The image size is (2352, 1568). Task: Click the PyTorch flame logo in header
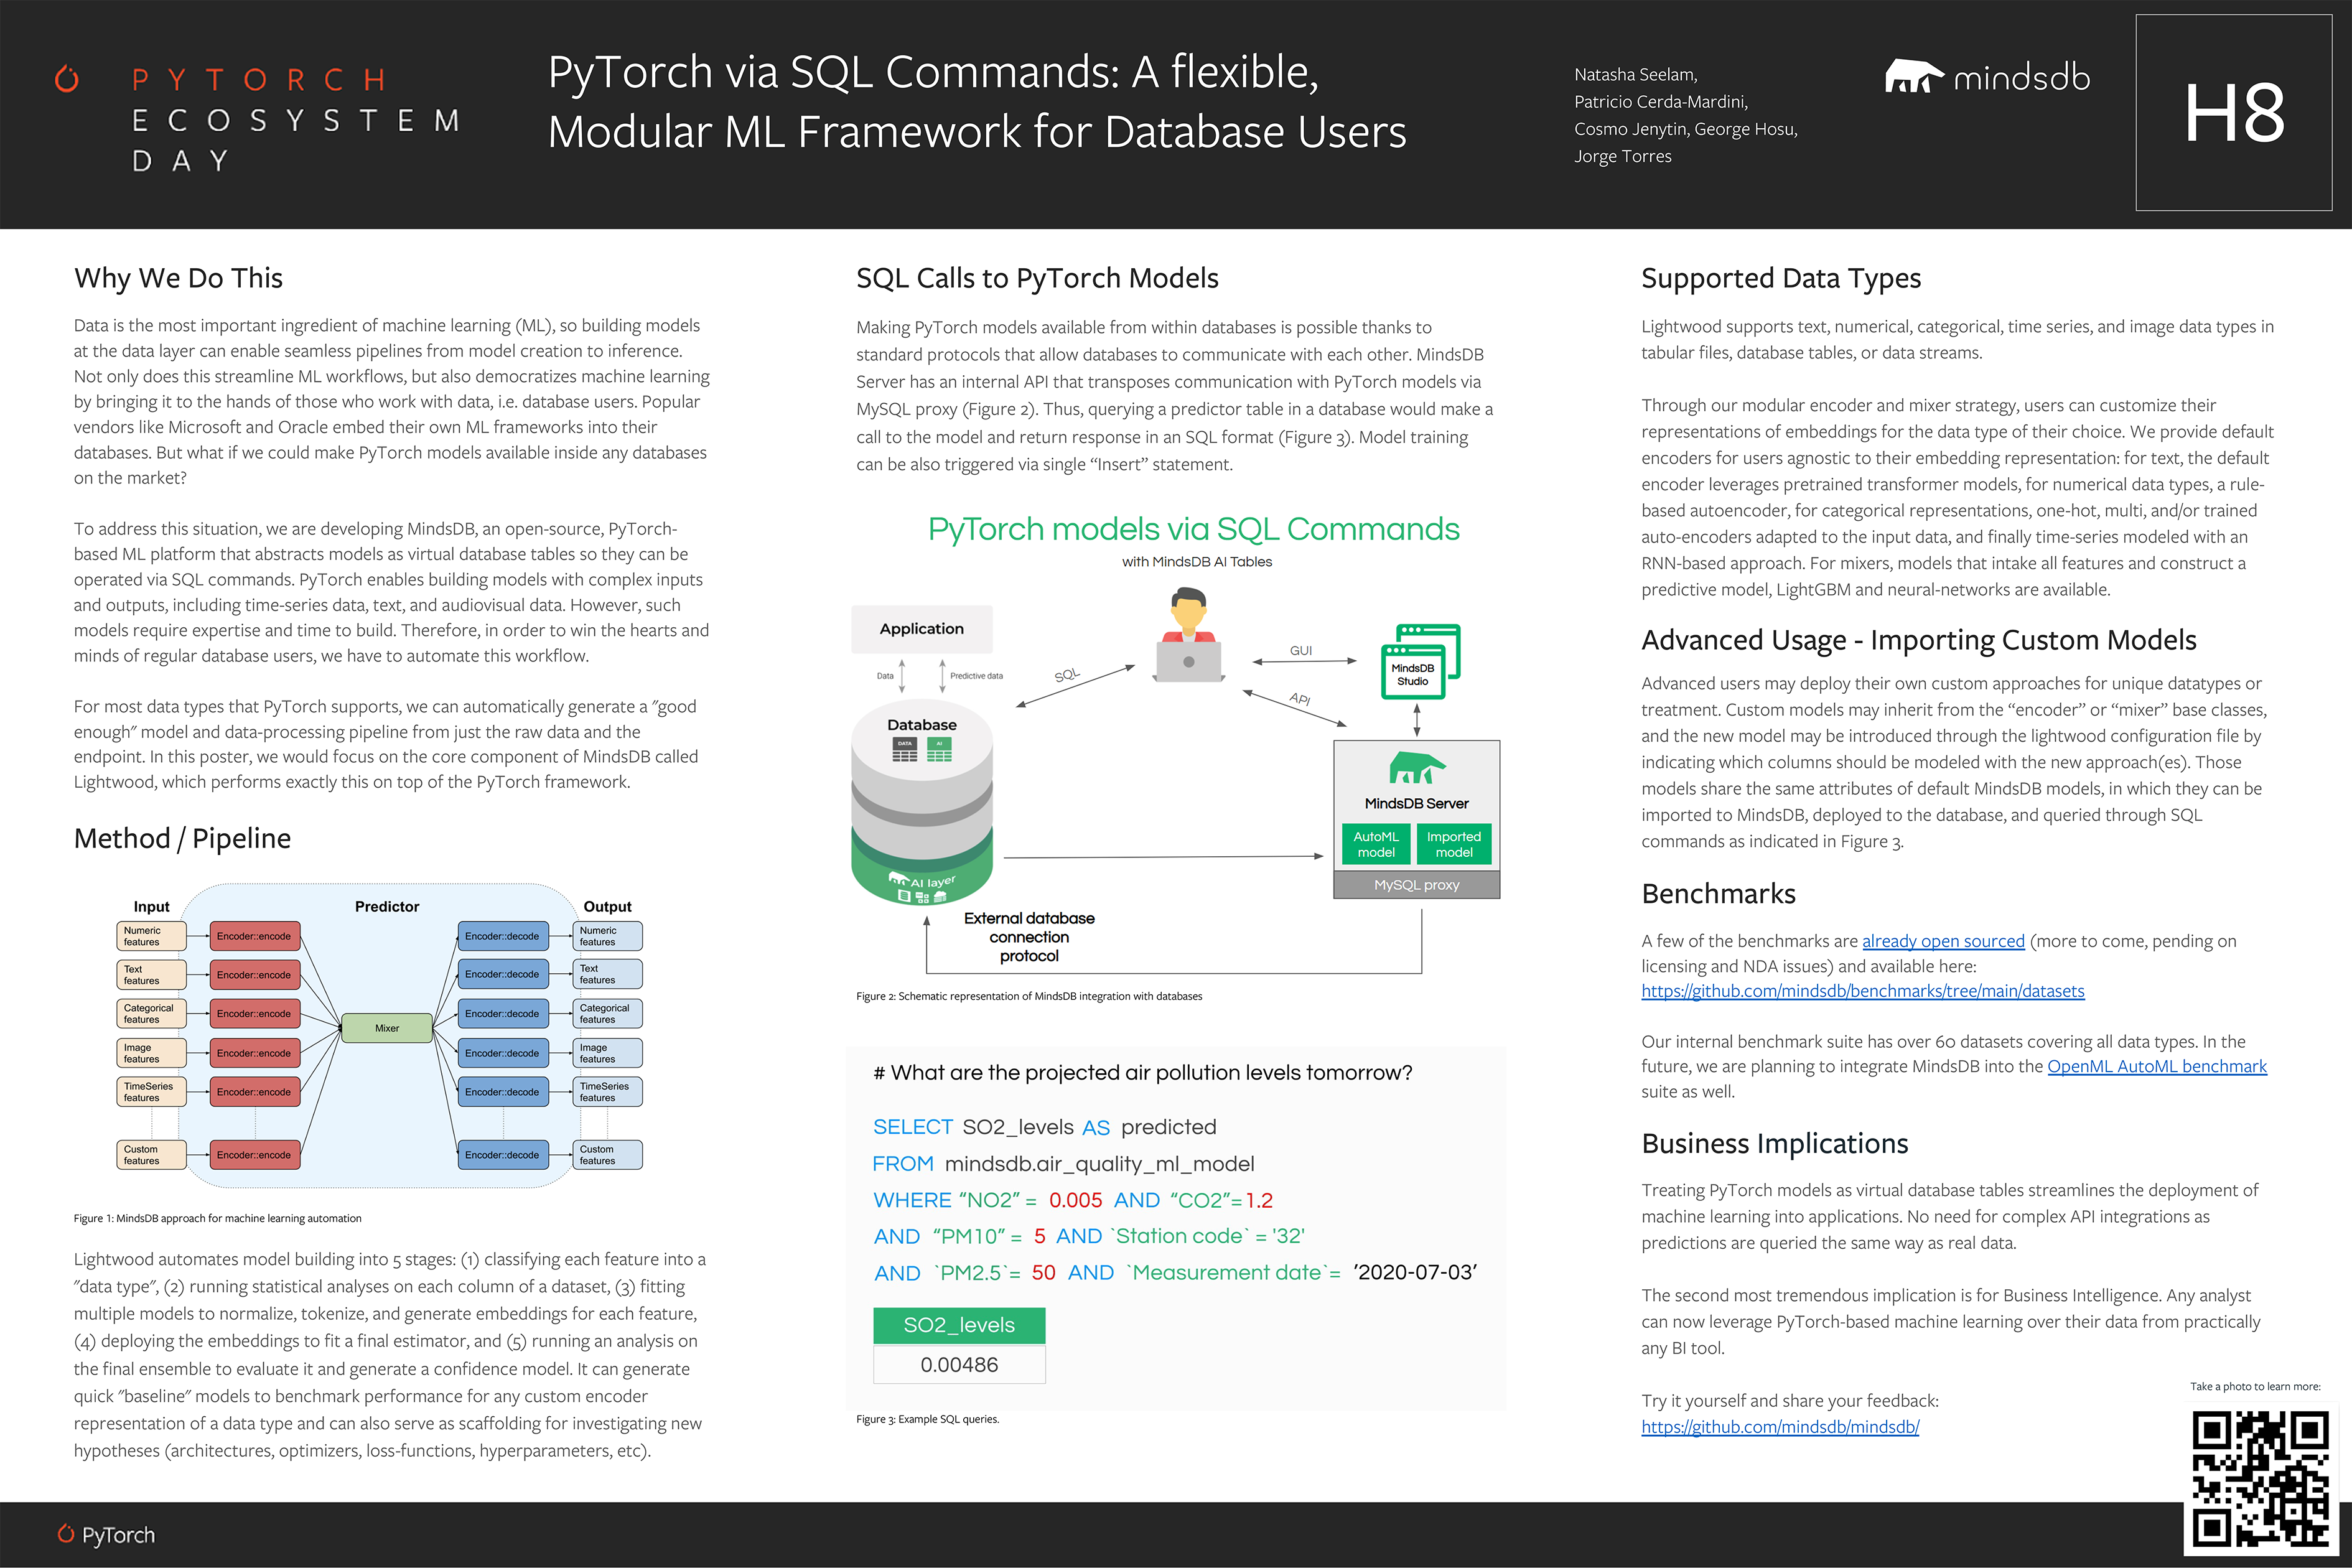click(67, 79)
